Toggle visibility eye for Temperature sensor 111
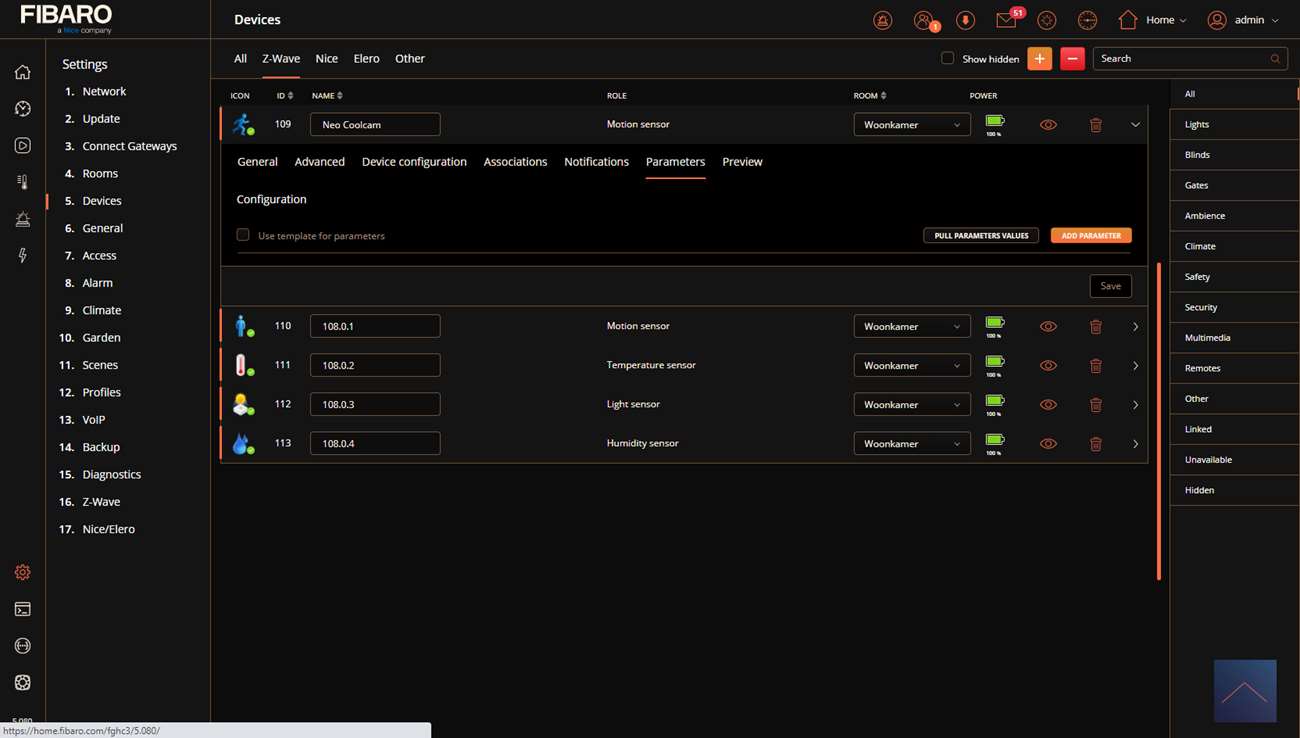The width and height of the screenshot is (1300, 738). pos(1048,366)
